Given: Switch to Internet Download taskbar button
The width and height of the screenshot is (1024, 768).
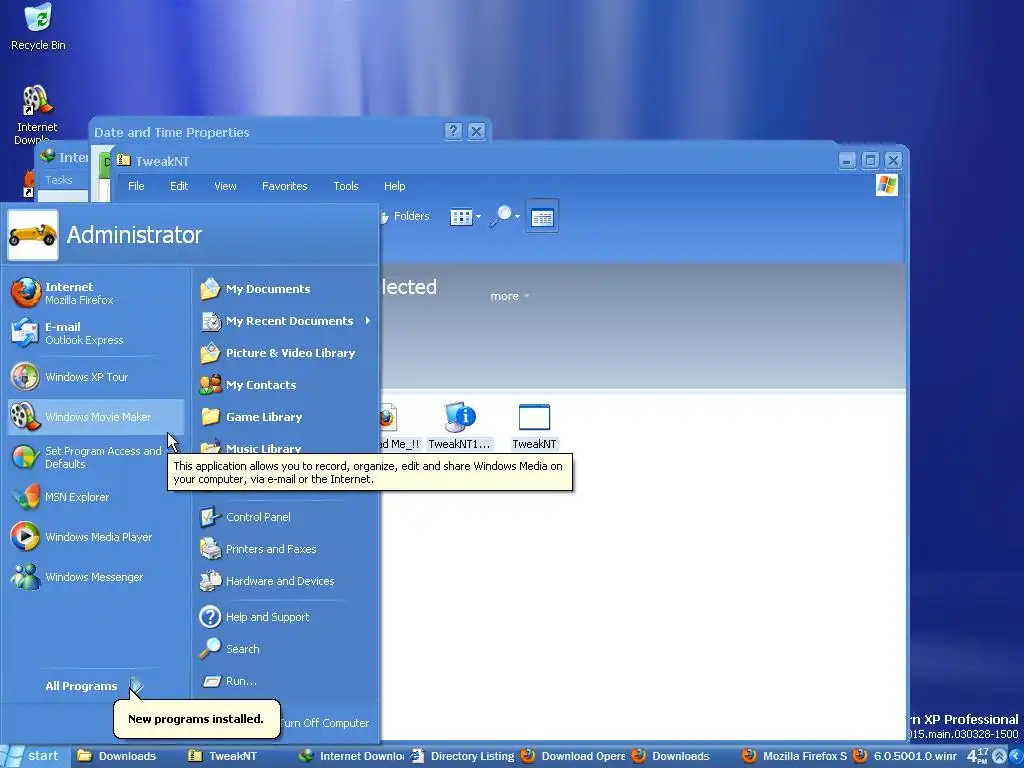Looking at the screenshot, I should pyautogui.click(x=351, y=756).
